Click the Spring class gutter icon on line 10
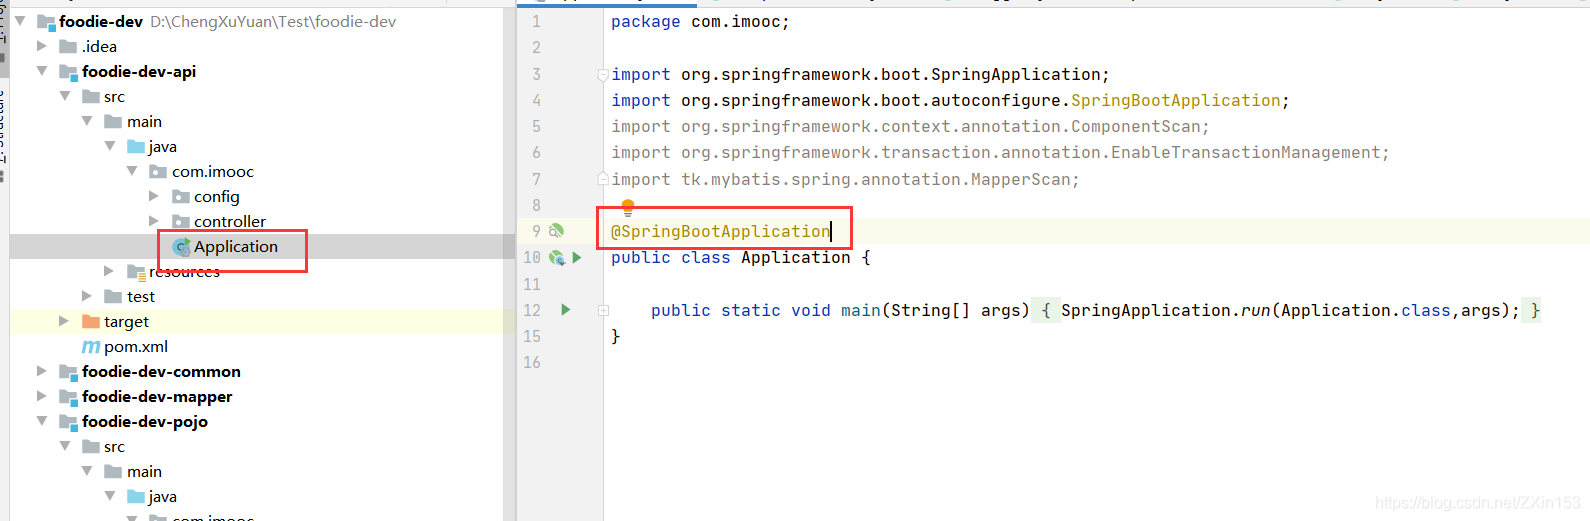Screen dimensions: 1590x521 (x=557, y=258)
